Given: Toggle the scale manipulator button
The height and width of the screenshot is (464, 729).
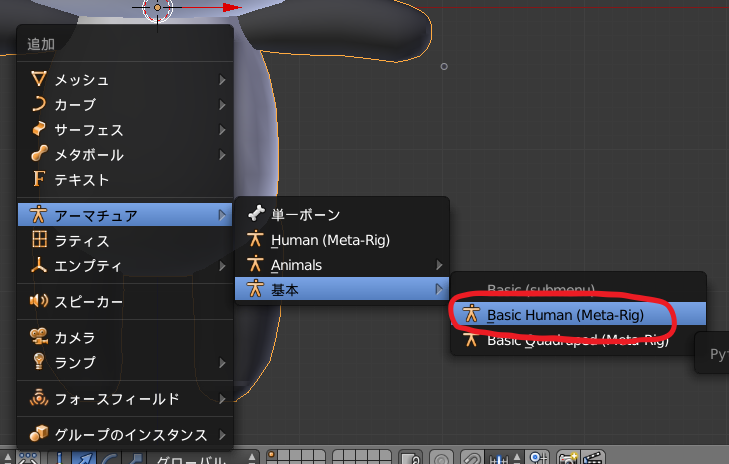Looking at the screenshot, I should 133,458.
